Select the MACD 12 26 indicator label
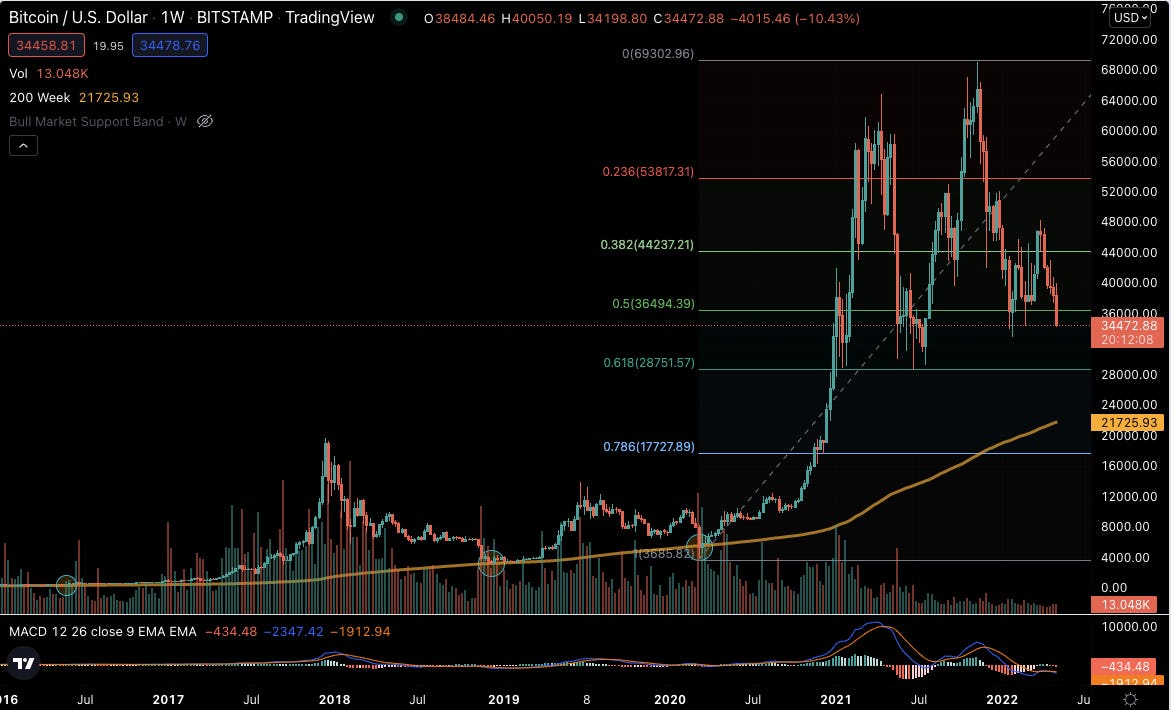Screen dimensions: 1171x710 (x=102, y=632)
